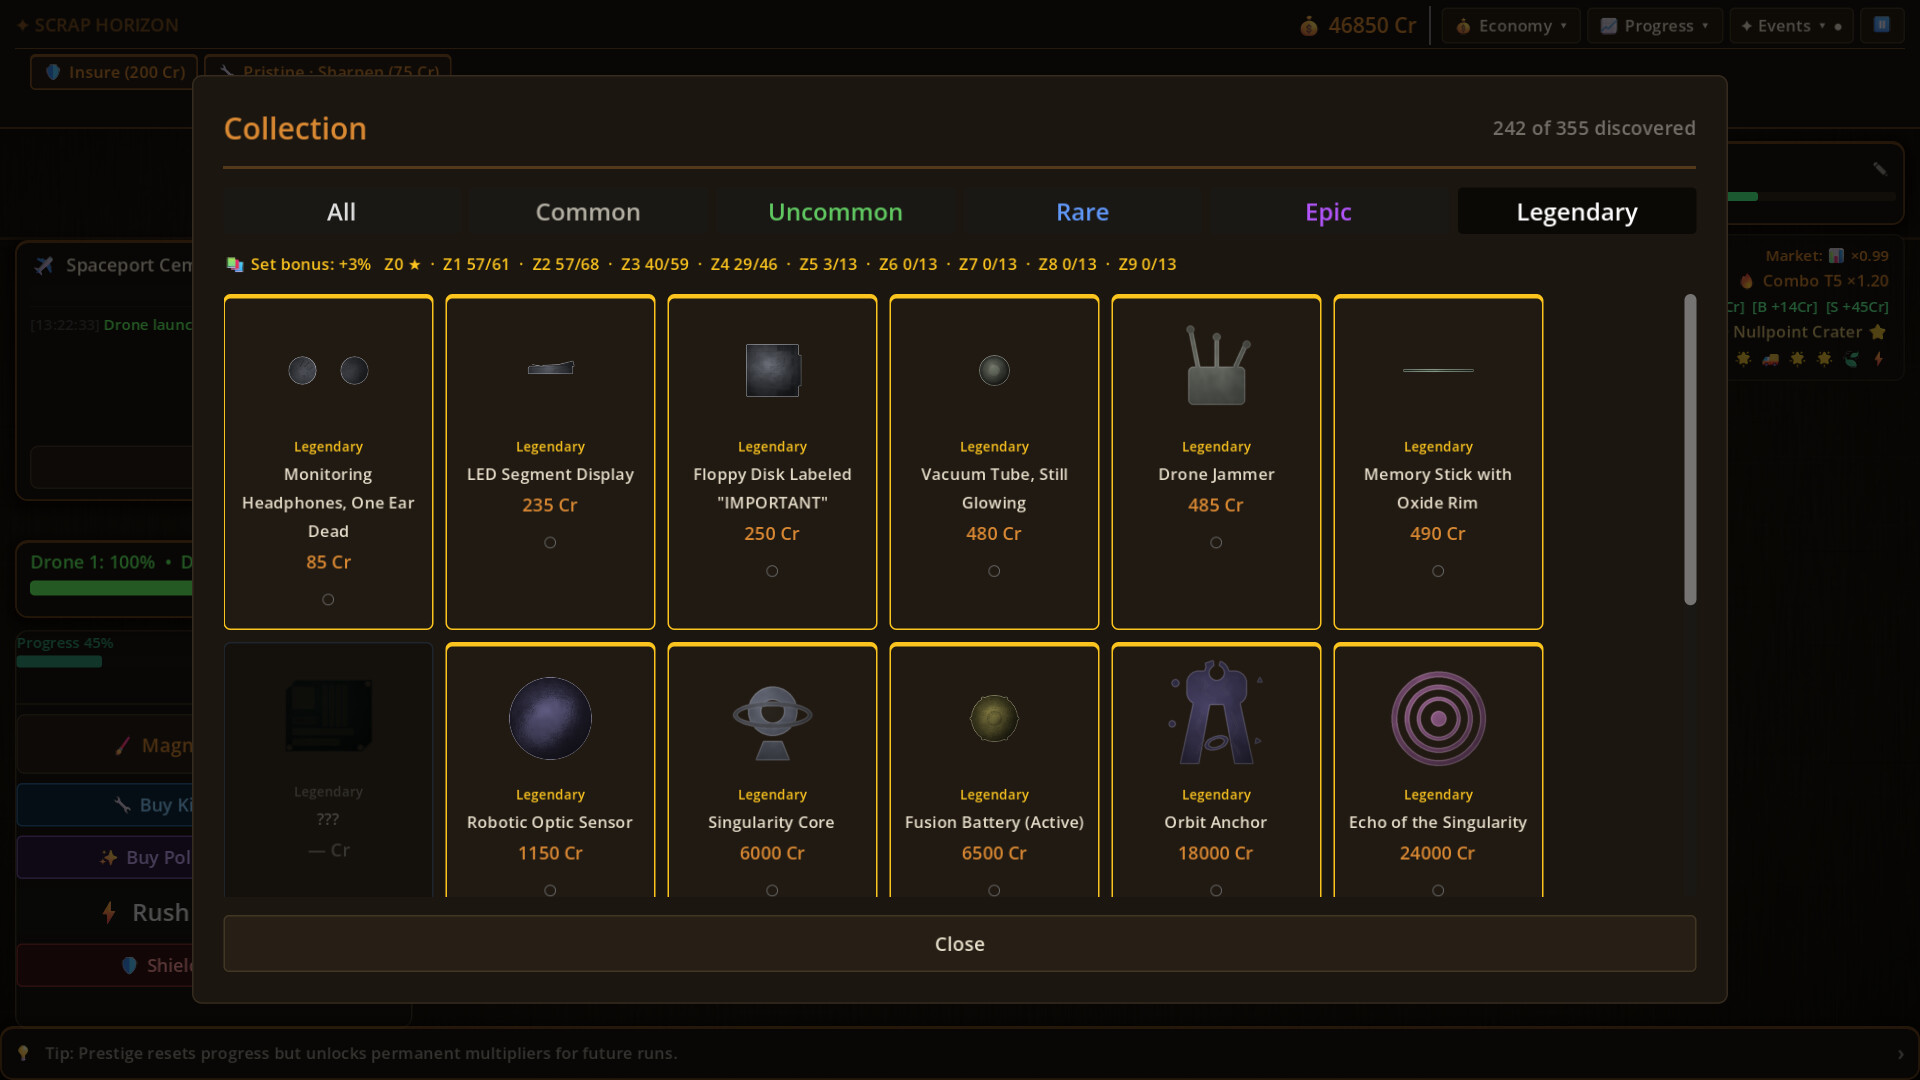Toggle the circle under LED Segment Display
The width and height of the screenshot is (1920, 1080).
pos(550,542)
